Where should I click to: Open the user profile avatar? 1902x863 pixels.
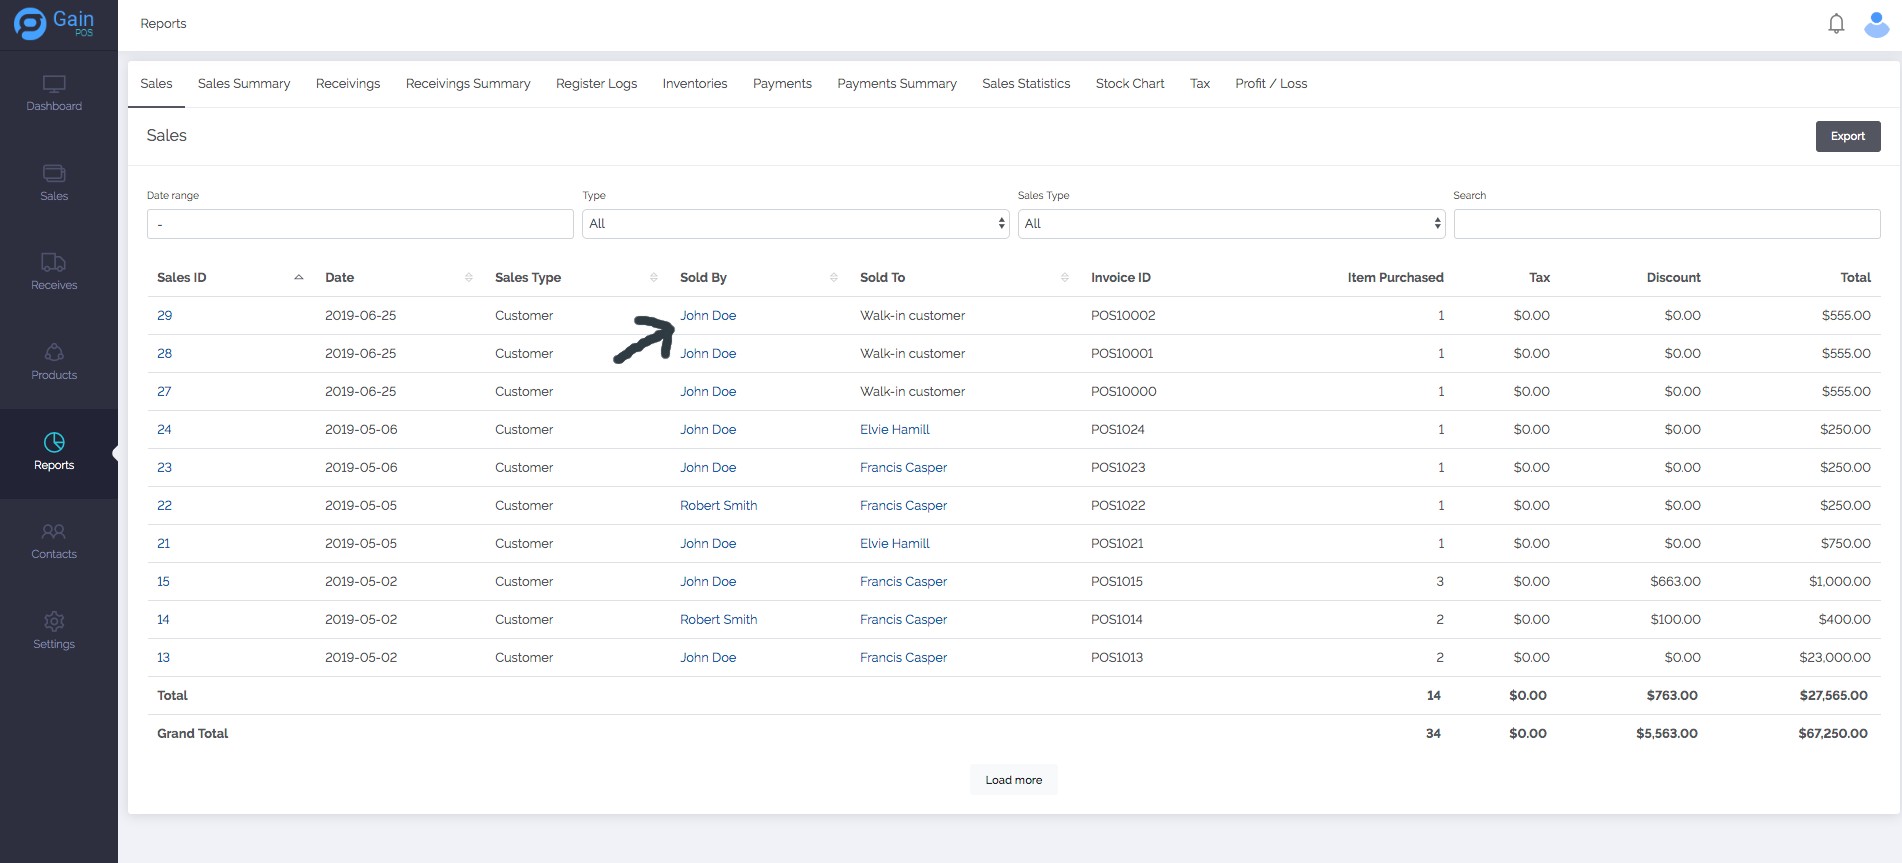coord(1876,24)
